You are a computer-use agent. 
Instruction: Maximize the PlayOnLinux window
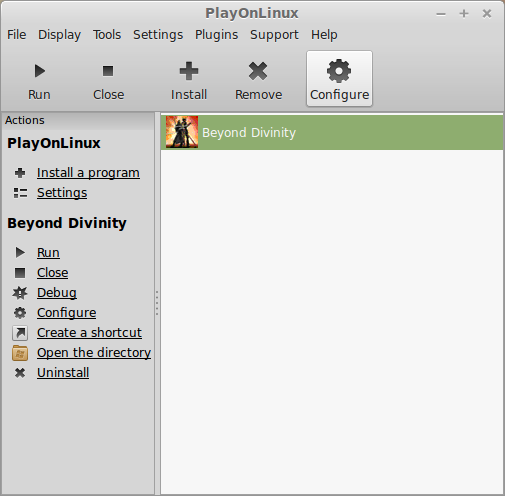click(464, 14)
